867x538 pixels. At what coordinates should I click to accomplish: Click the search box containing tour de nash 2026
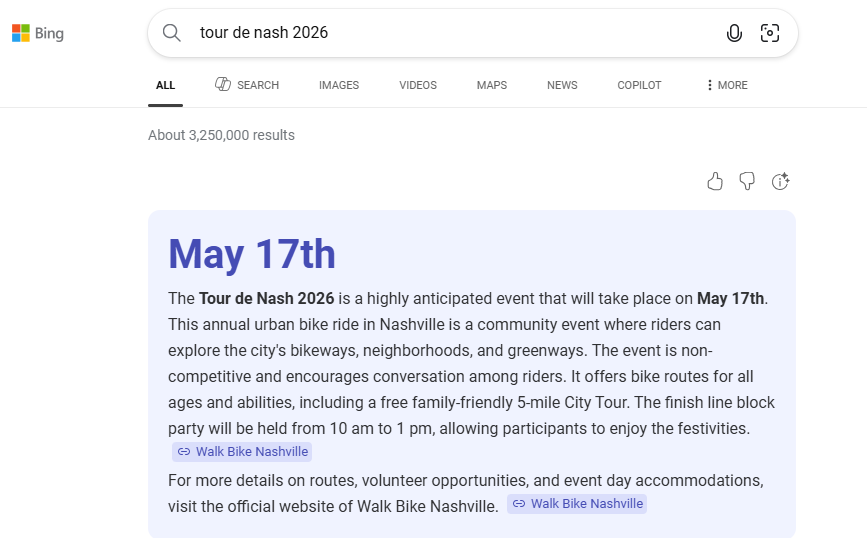[x=450, y=33]
